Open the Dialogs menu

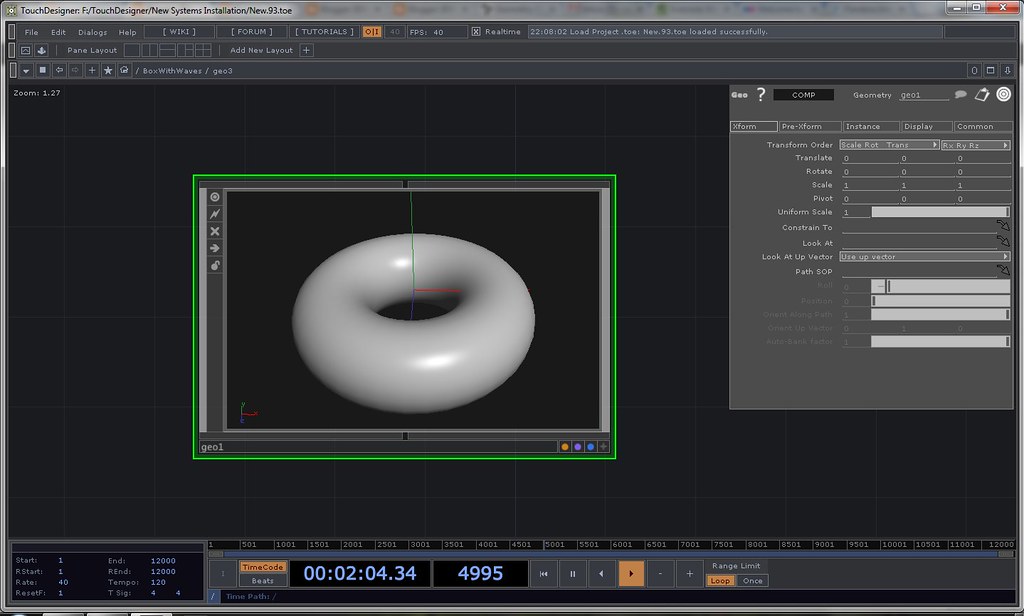(92, 32)
